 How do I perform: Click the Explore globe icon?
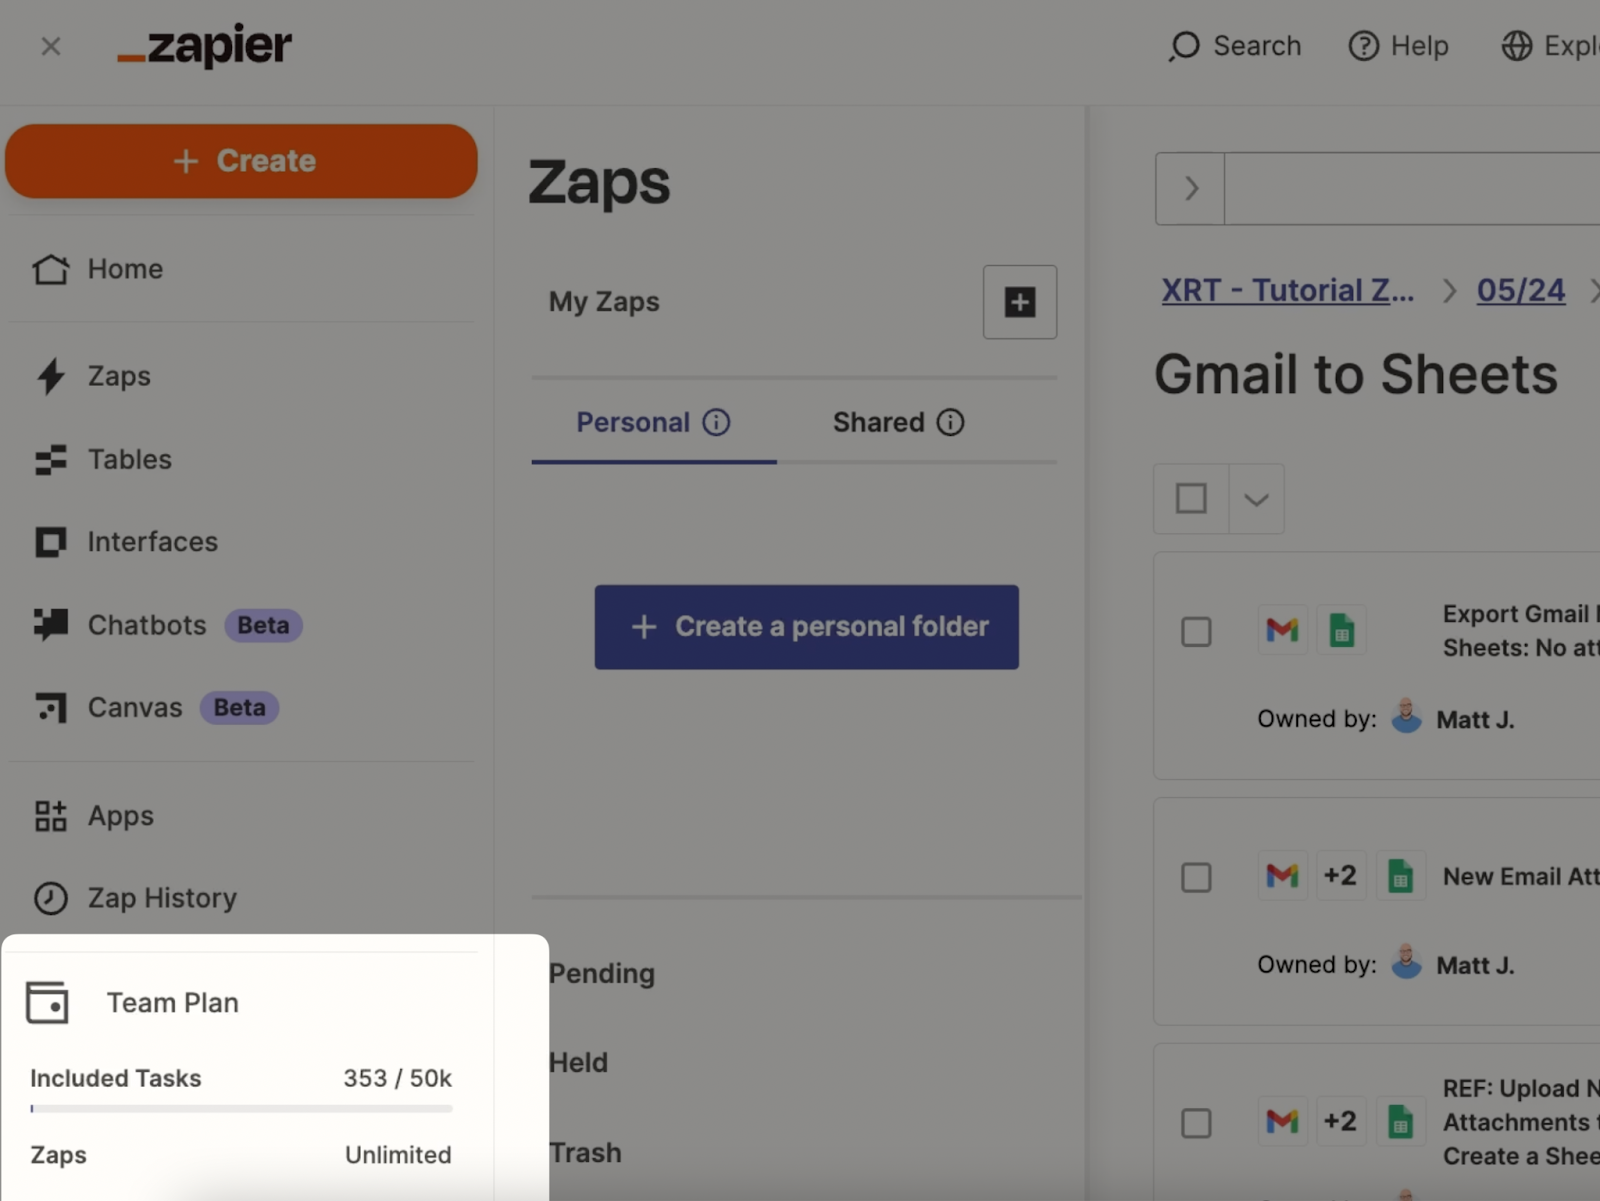click(1517, 46)
